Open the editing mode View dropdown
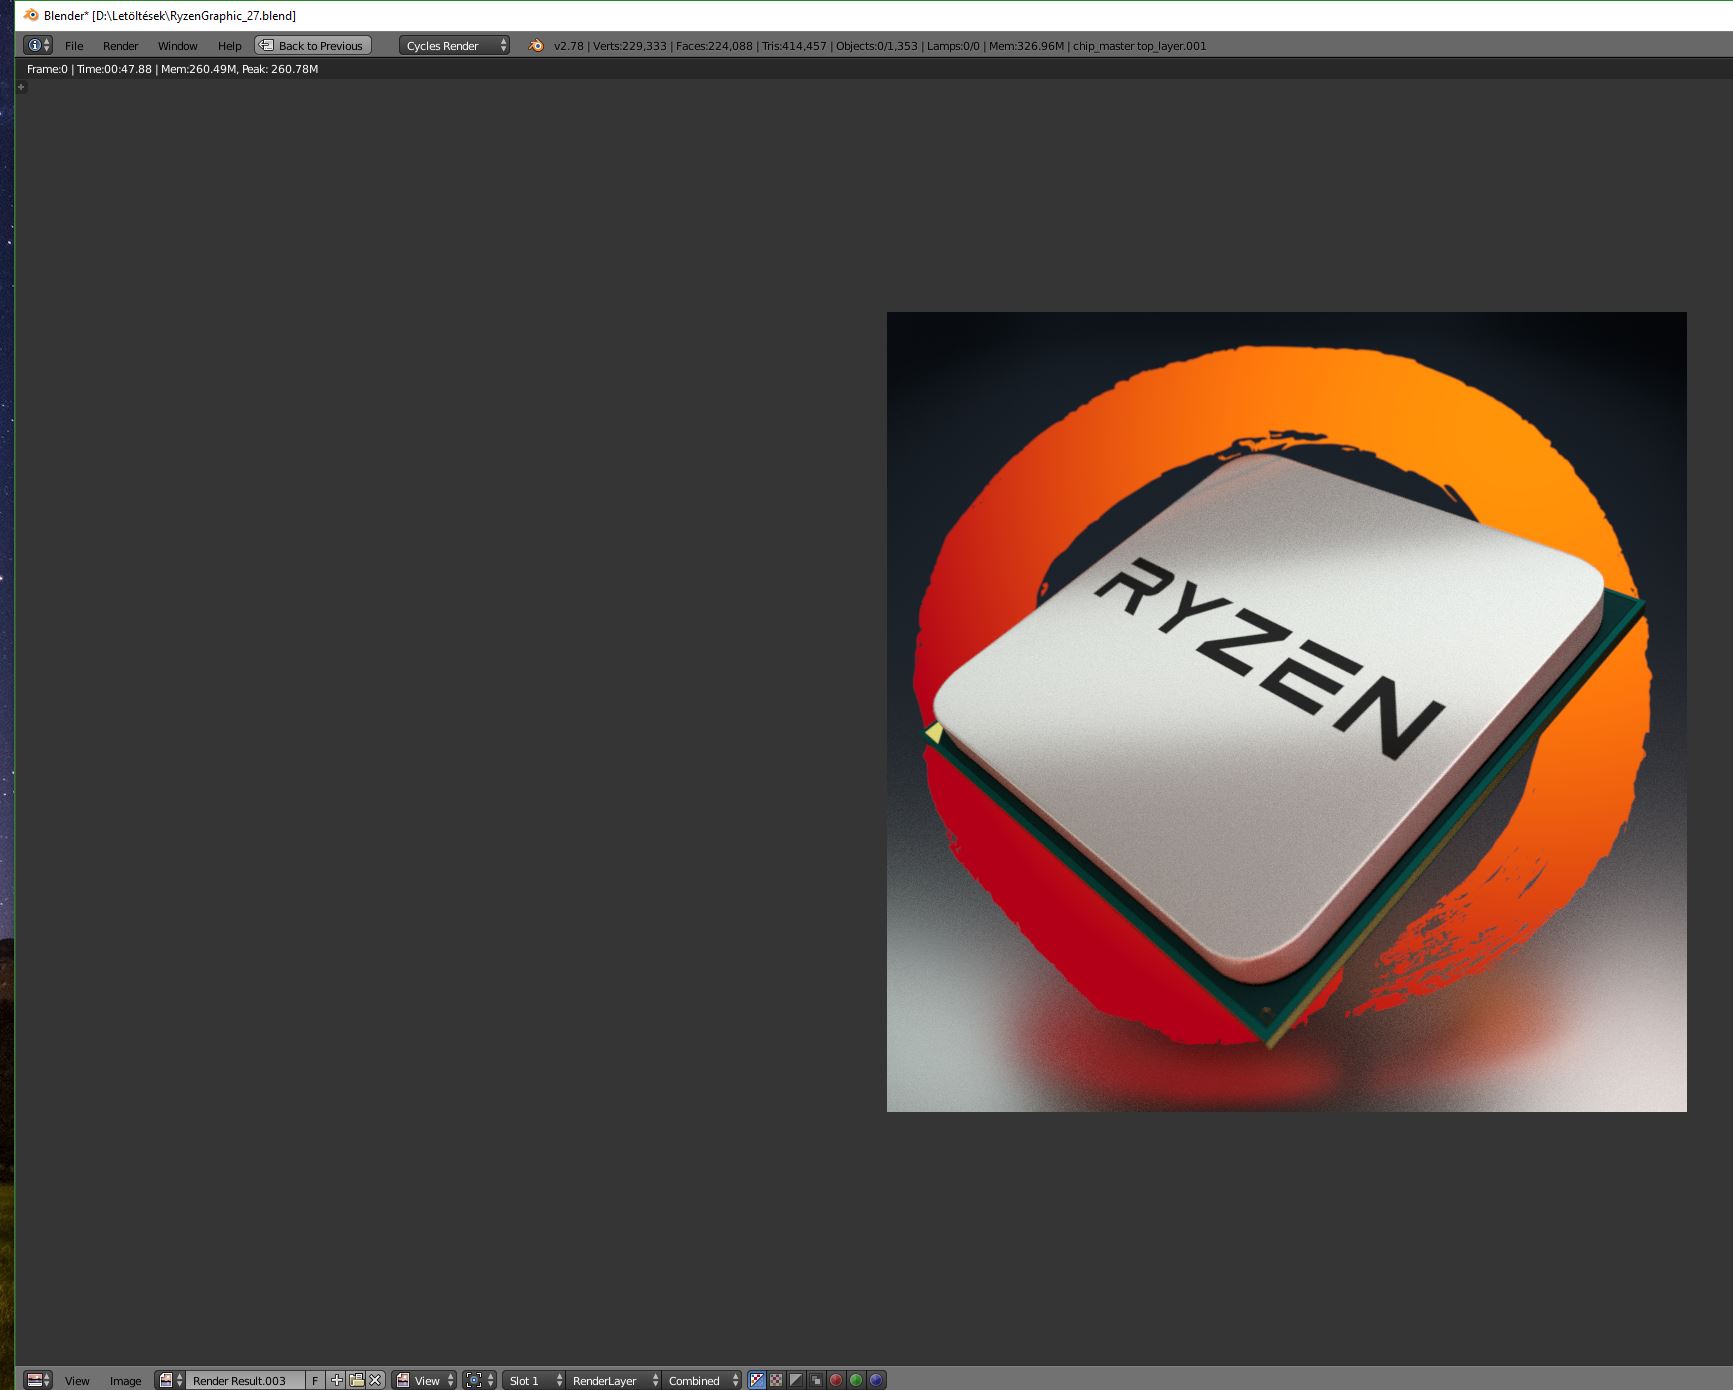 click(x=424, y=1380)
